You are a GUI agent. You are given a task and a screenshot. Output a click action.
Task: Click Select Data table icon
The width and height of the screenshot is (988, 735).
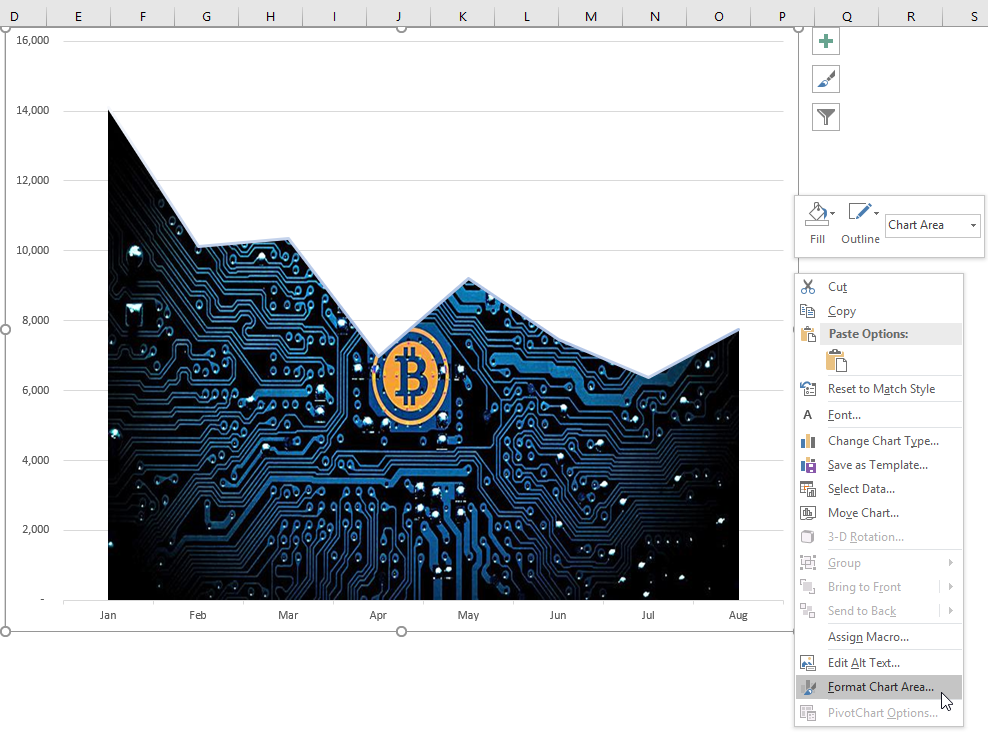pos(808,489)
